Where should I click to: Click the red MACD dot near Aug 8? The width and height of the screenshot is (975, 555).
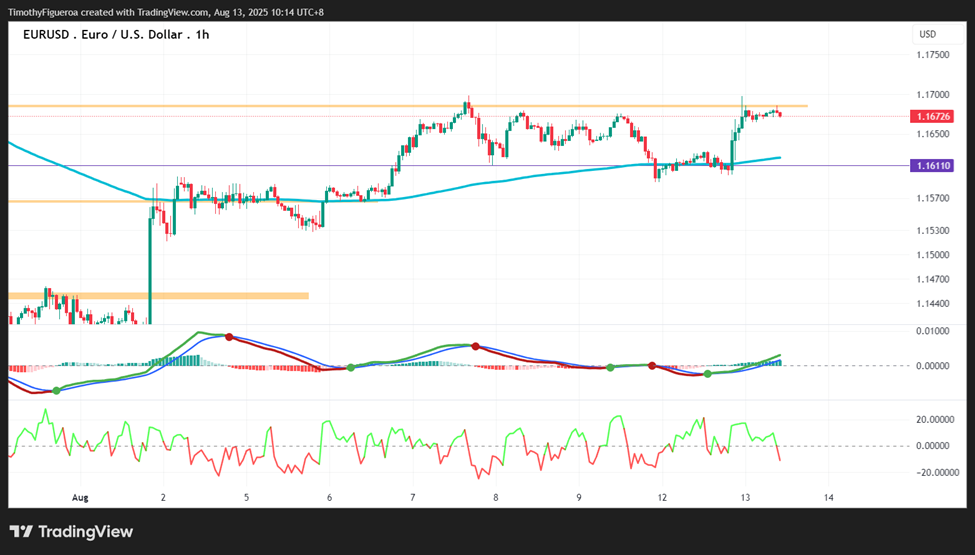[475, 346]
